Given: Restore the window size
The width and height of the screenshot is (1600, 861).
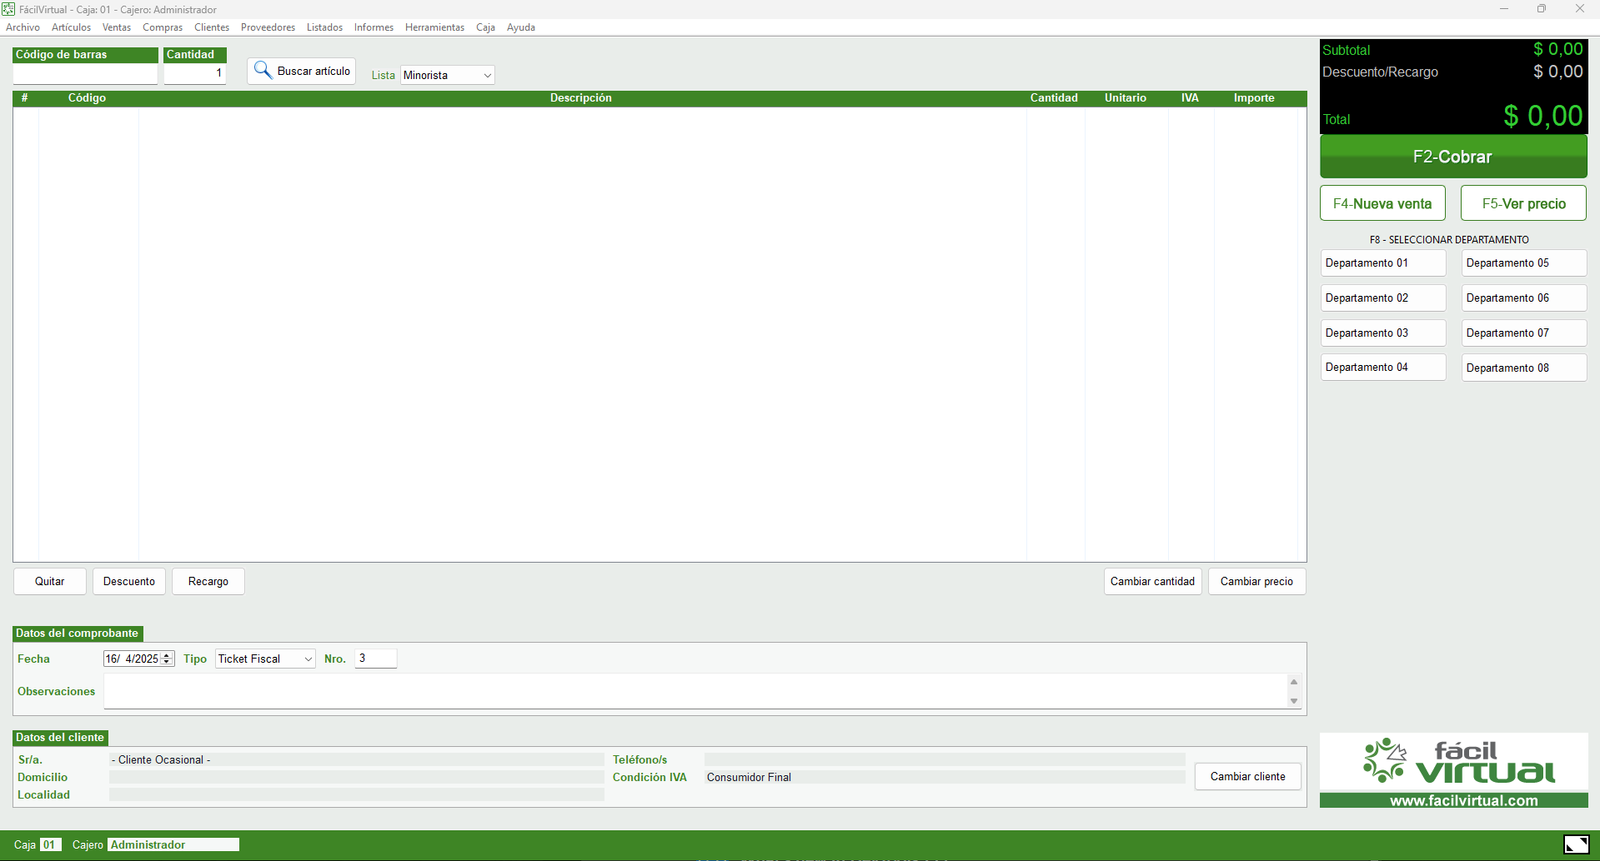Looking at the screenshot, I should [x=1541, y=9].
